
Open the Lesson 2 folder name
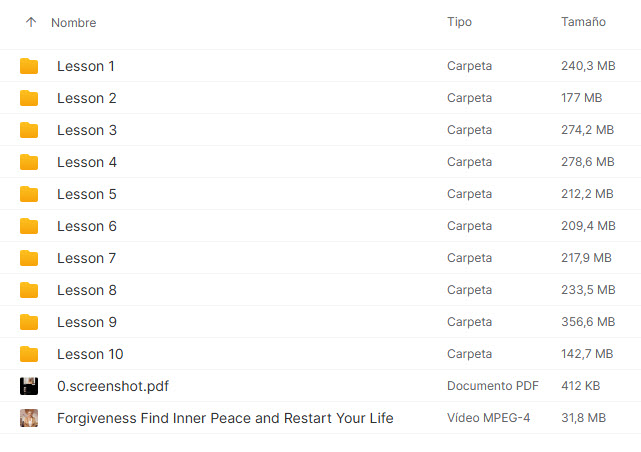pos(87,98)
